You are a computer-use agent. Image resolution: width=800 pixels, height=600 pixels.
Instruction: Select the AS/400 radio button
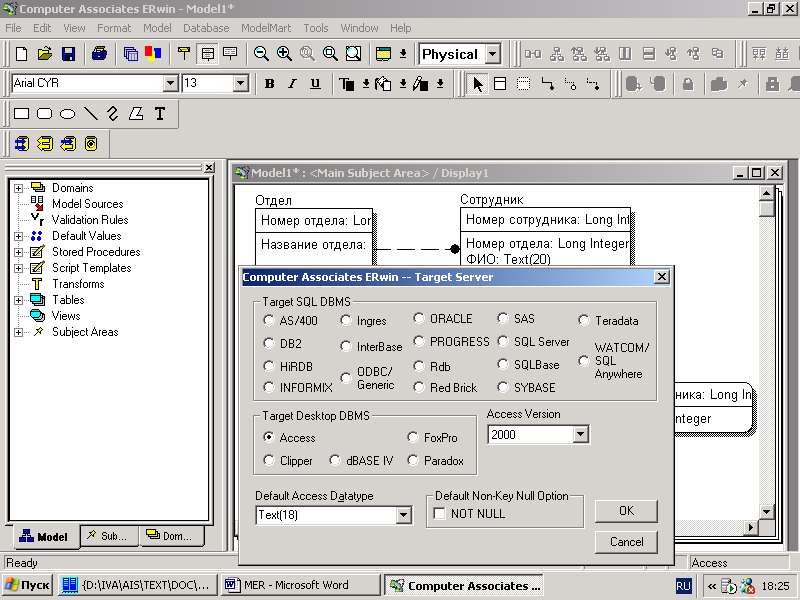point(269,320)
